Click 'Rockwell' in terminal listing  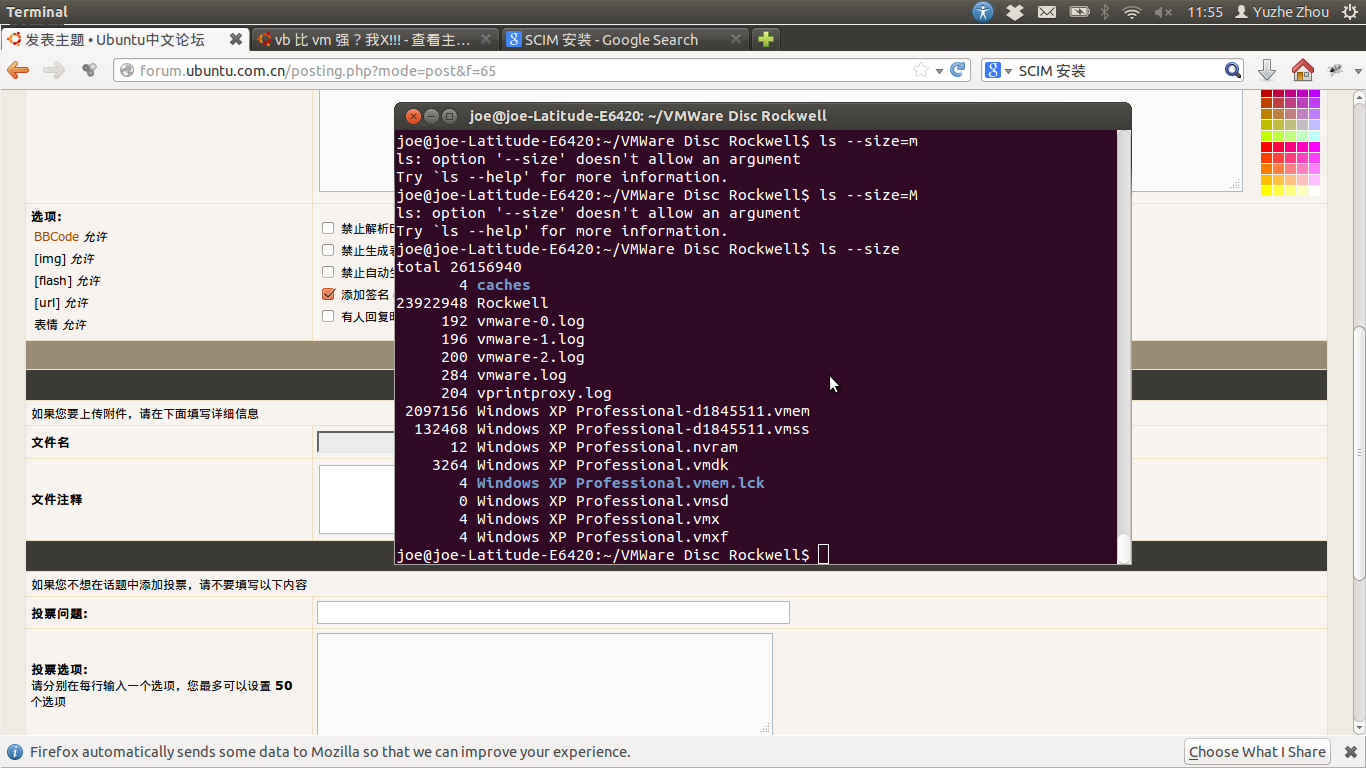(x=512, y=303)
